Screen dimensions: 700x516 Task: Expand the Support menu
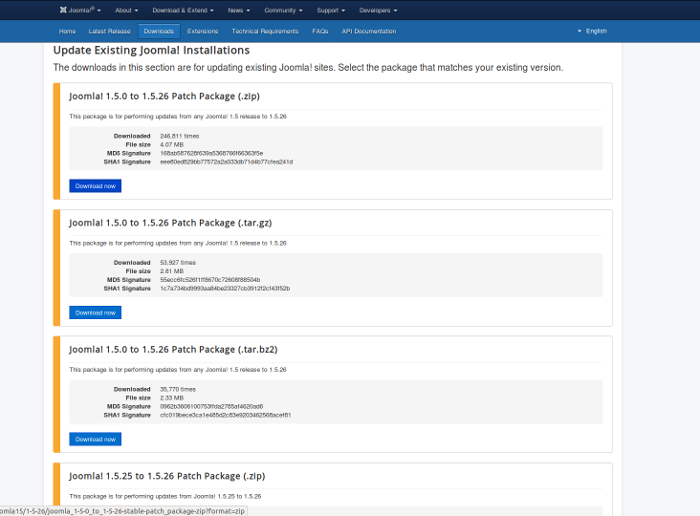point(331,10)
